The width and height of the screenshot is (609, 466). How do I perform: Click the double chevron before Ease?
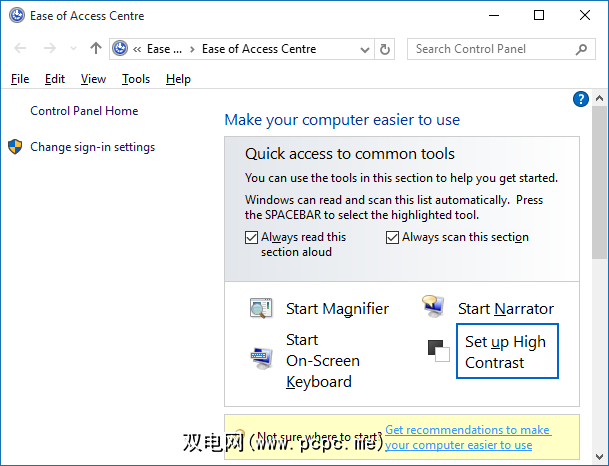pyautogui.click(x=137, y=49)
